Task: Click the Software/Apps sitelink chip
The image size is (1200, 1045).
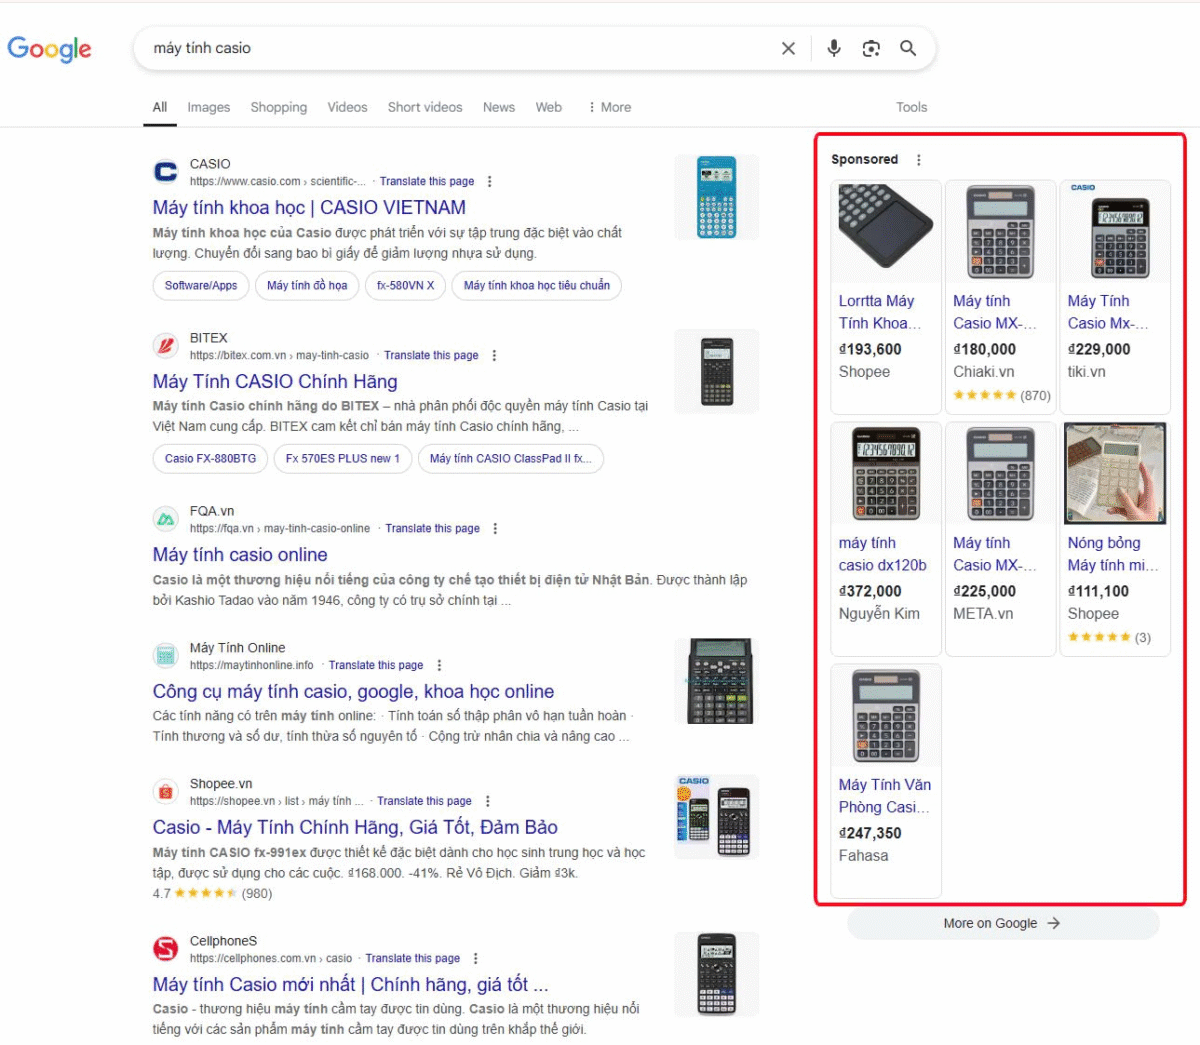Action: coord(201,286)
